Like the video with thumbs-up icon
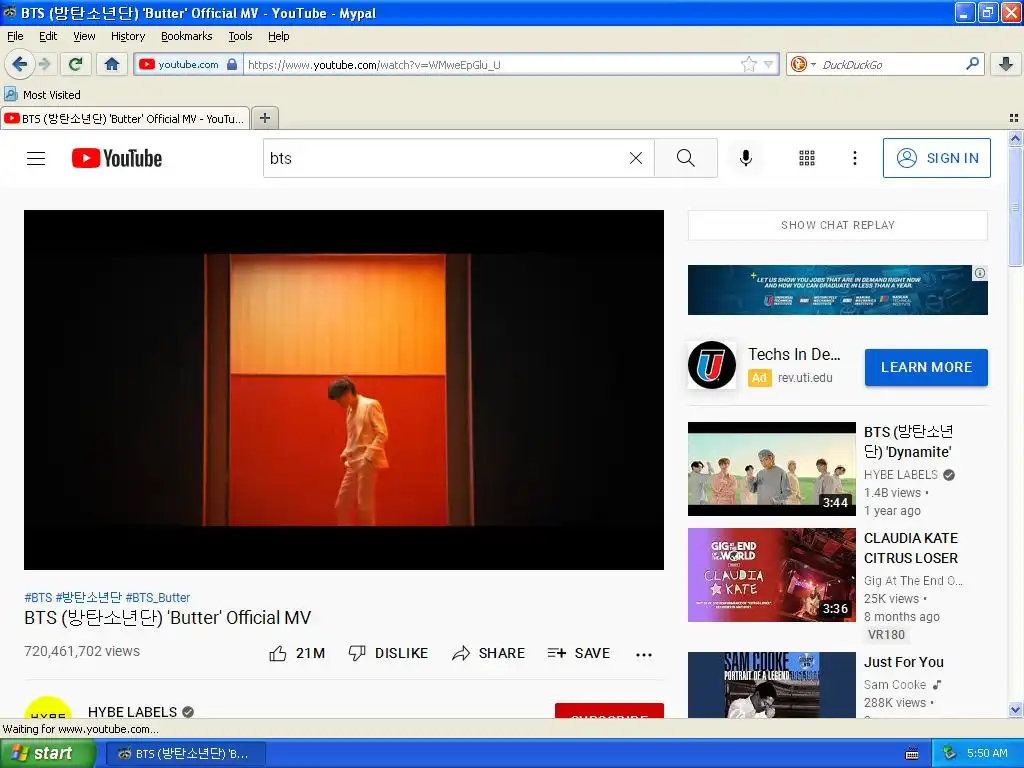1024x768 pixels. (278, 654)
